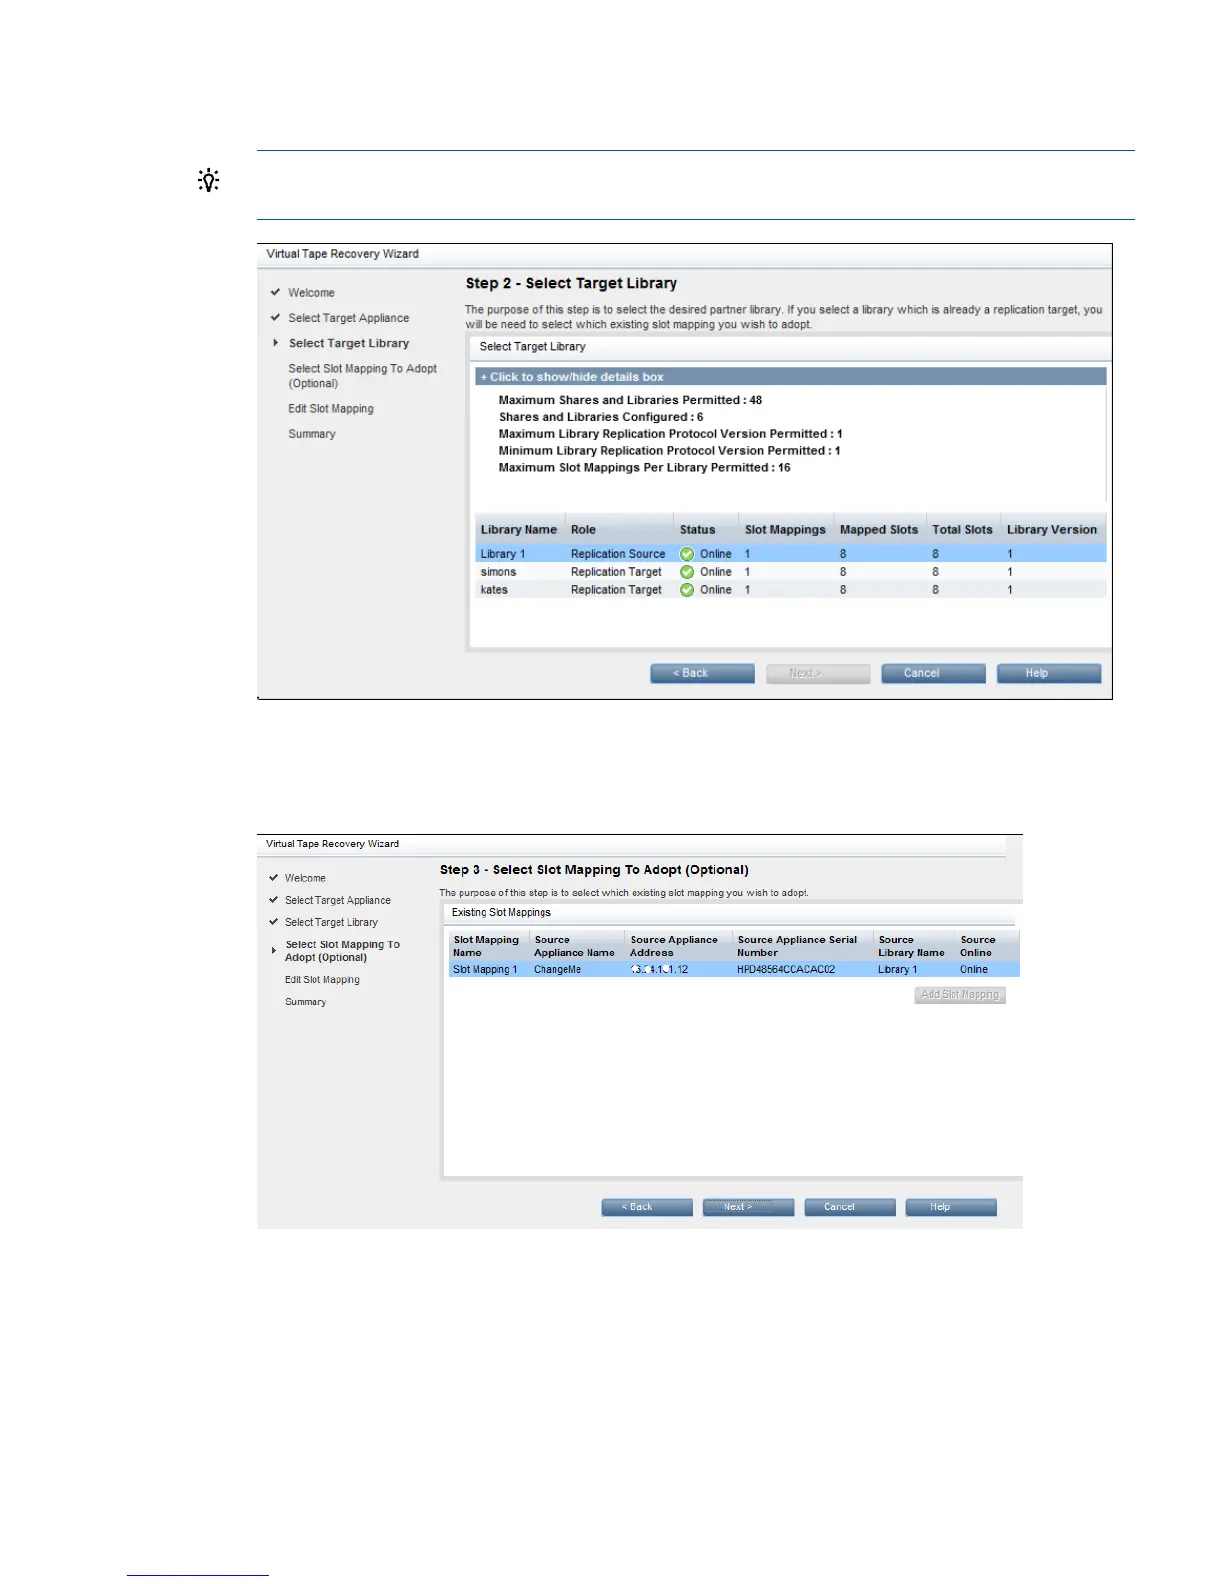This screenshot has width=1224, height=1584.
Task: Open Edit Slot Mapping in Step 2 wizard sidebar
Action: (x=331, y=409)
